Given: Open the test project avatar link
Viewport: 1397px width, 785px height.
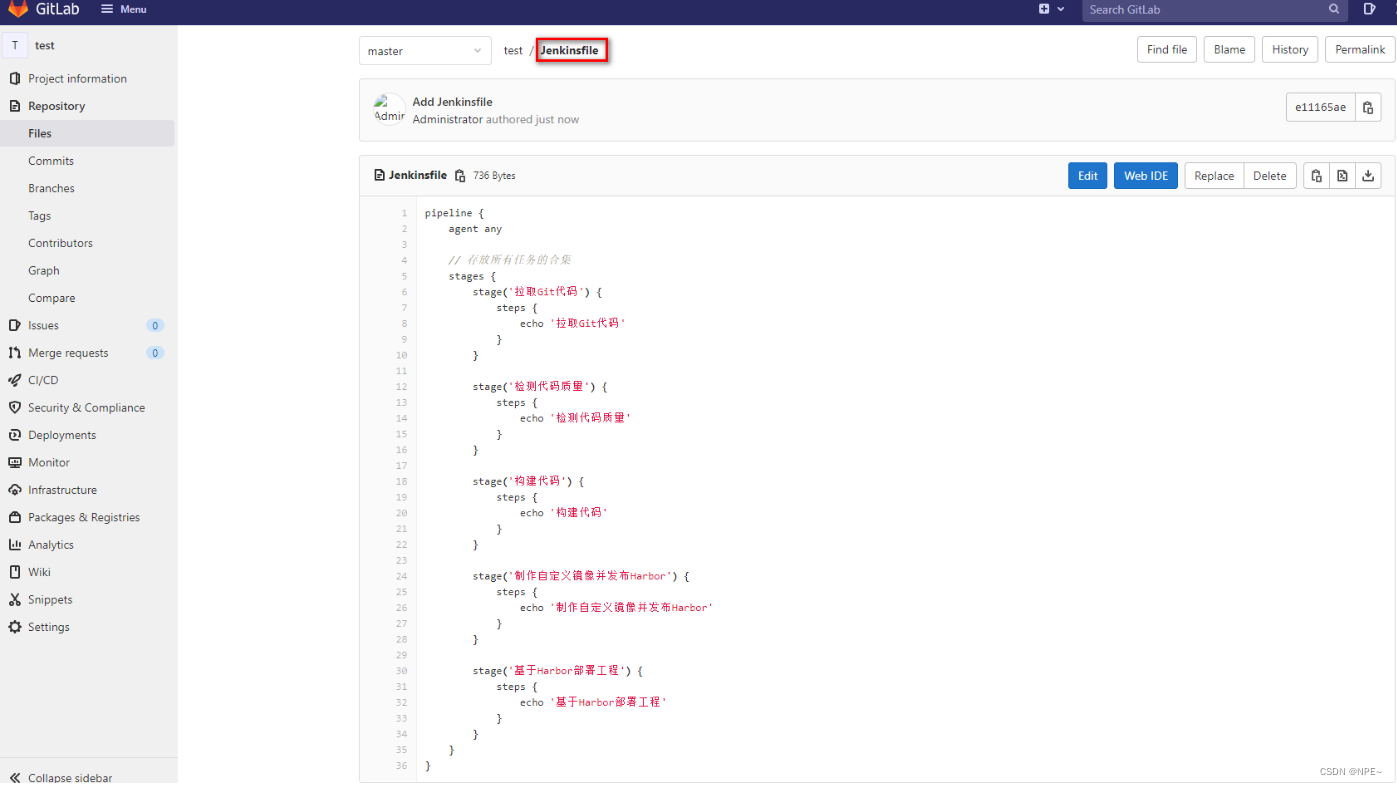Looking at the screenshot, I should tap(15, 45).
